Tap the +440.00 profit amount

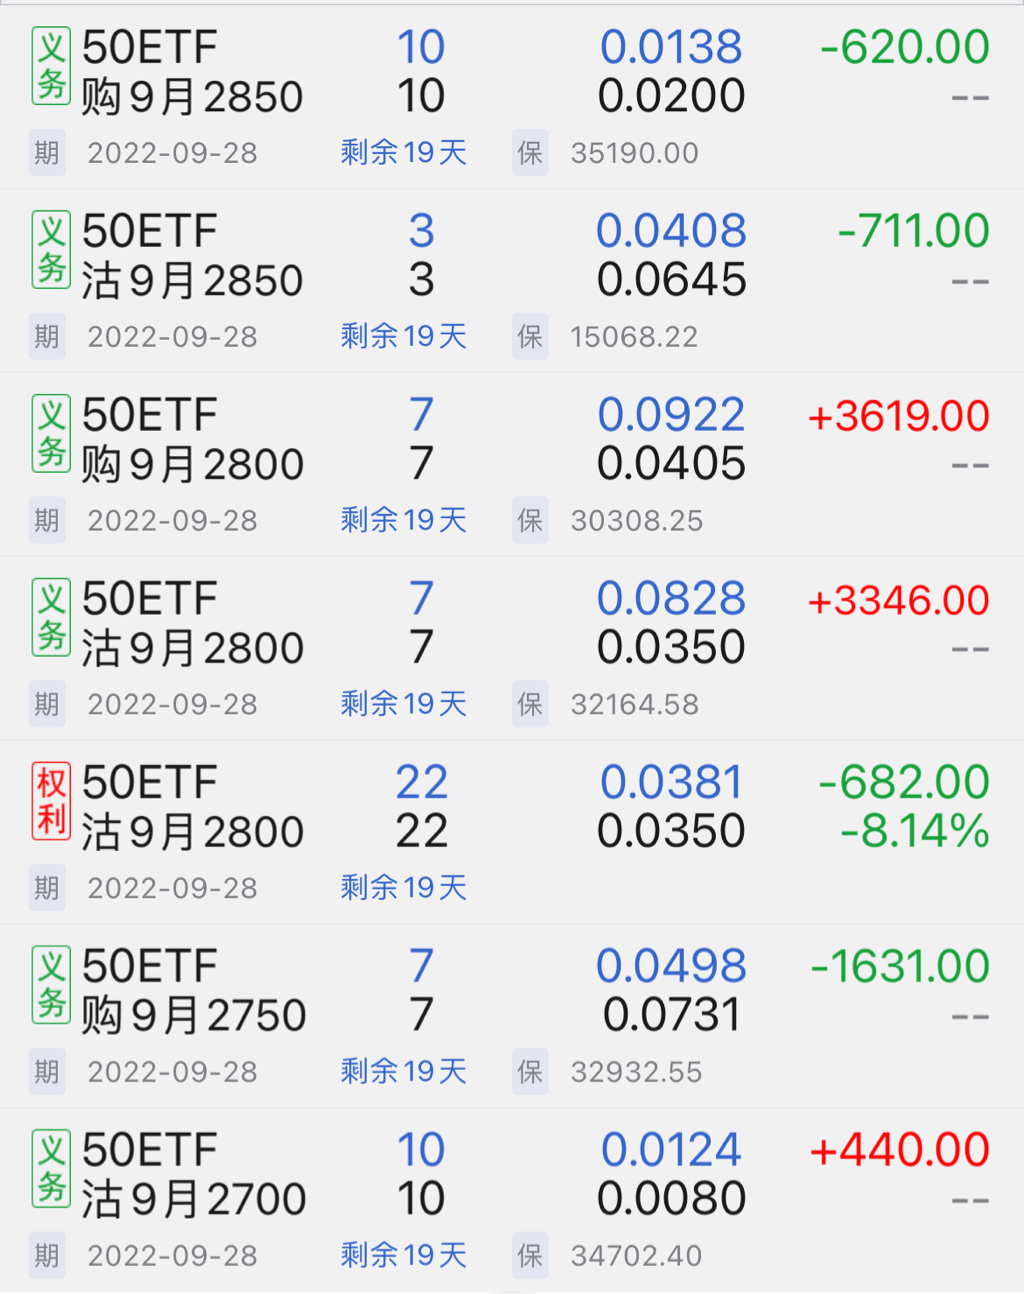900,1150
